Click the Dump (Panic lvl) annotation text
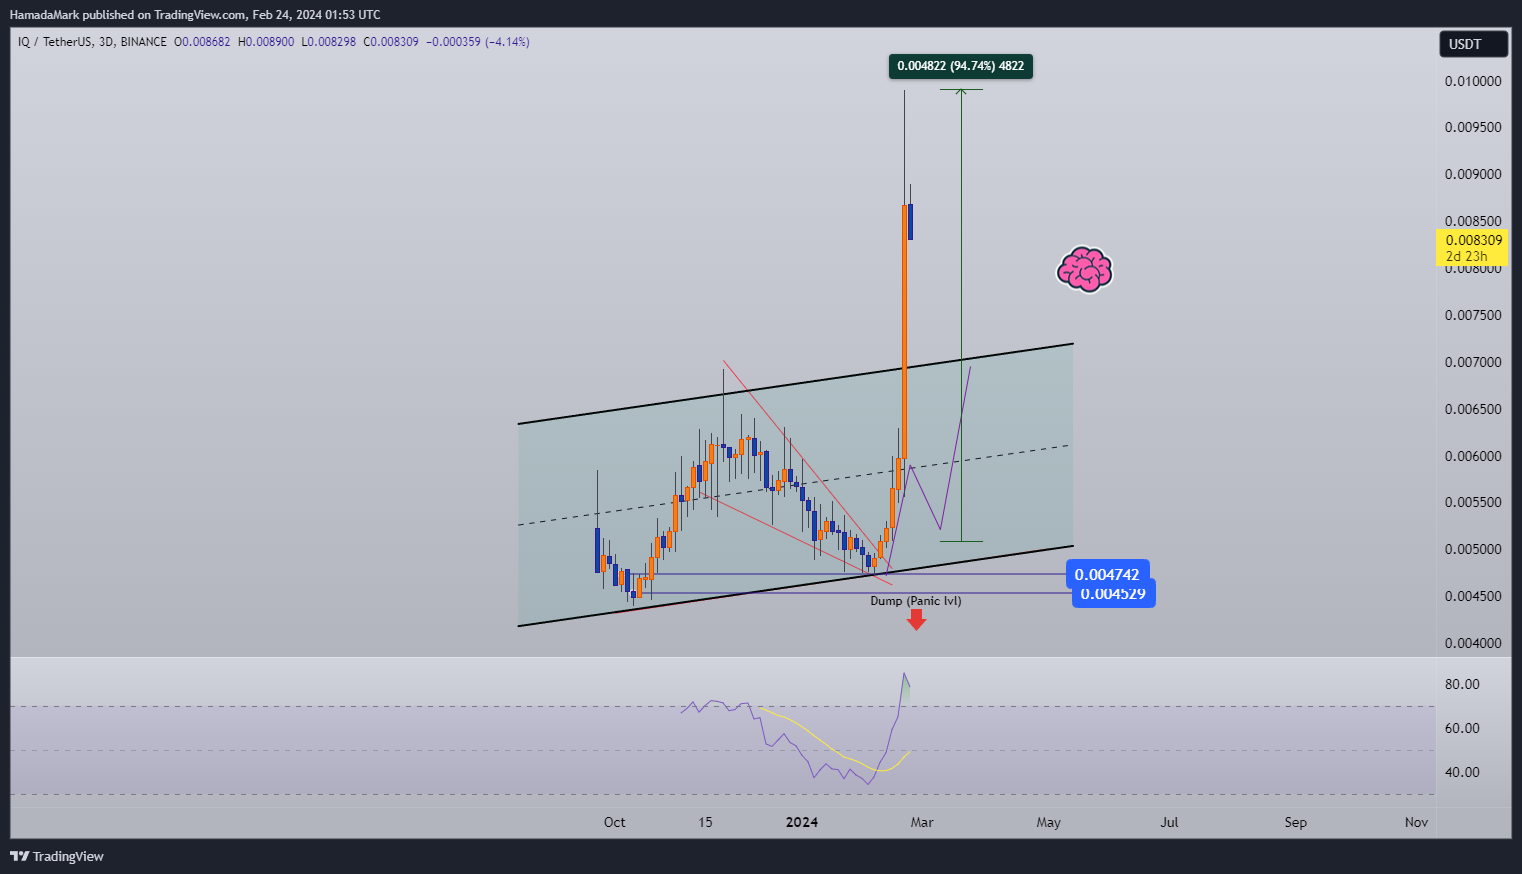 tap(916, 601)
